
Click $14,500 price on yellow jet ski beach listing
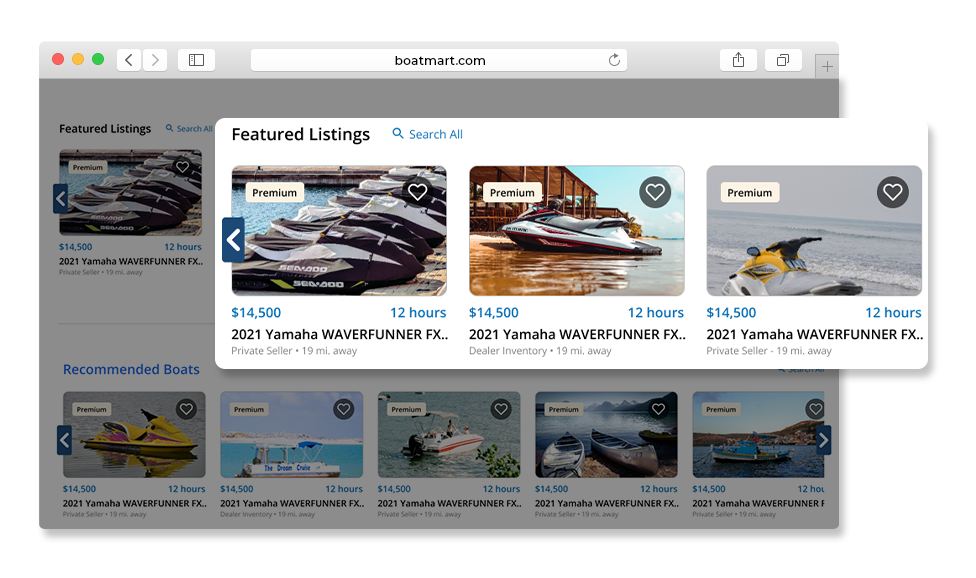(x=731, y=312)
